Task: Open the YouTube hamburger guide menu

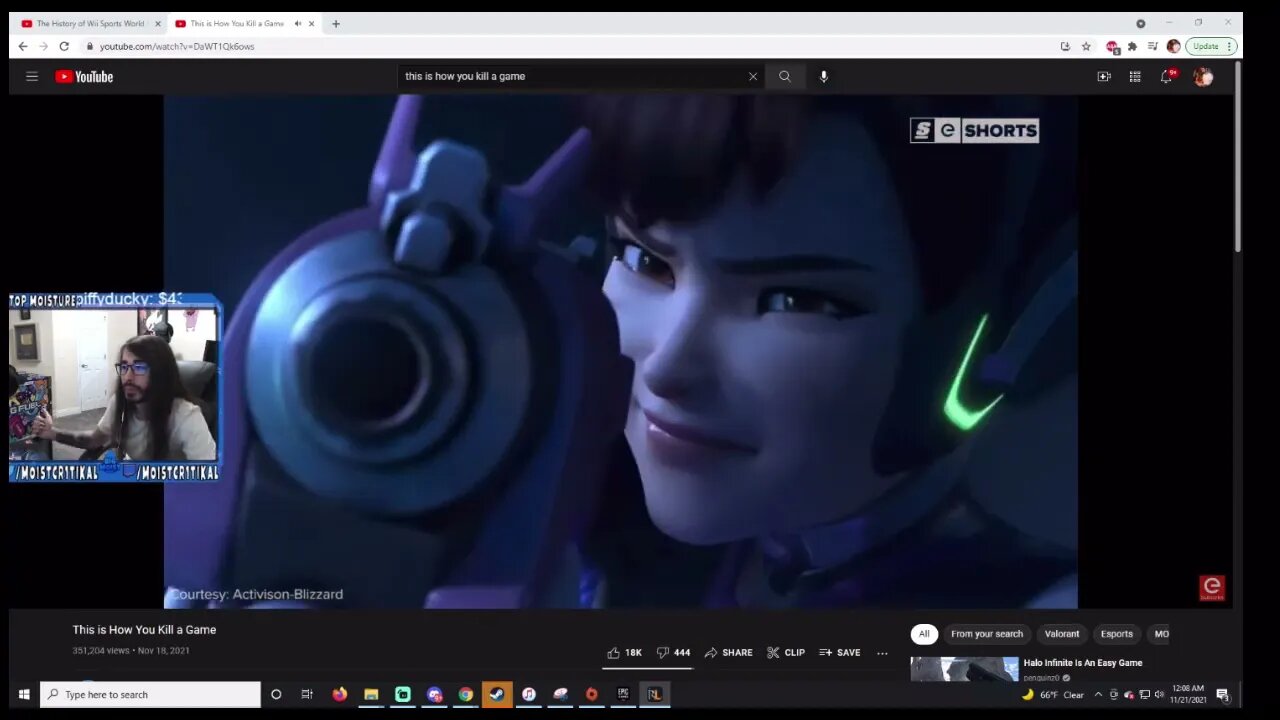Action: pos(32,76)
